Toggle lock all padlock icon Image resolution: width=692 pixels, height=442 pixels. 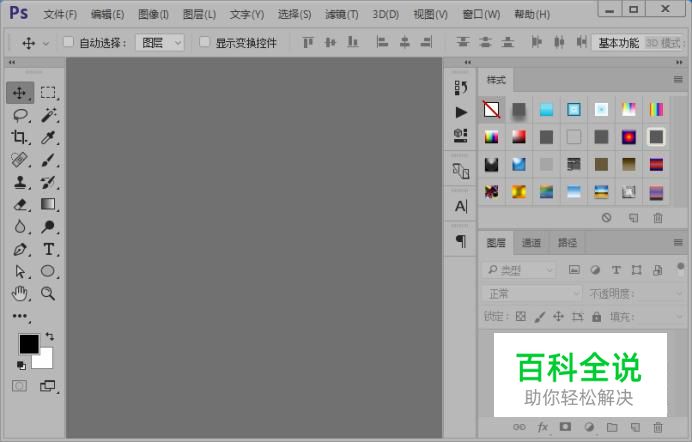[596, 316]
